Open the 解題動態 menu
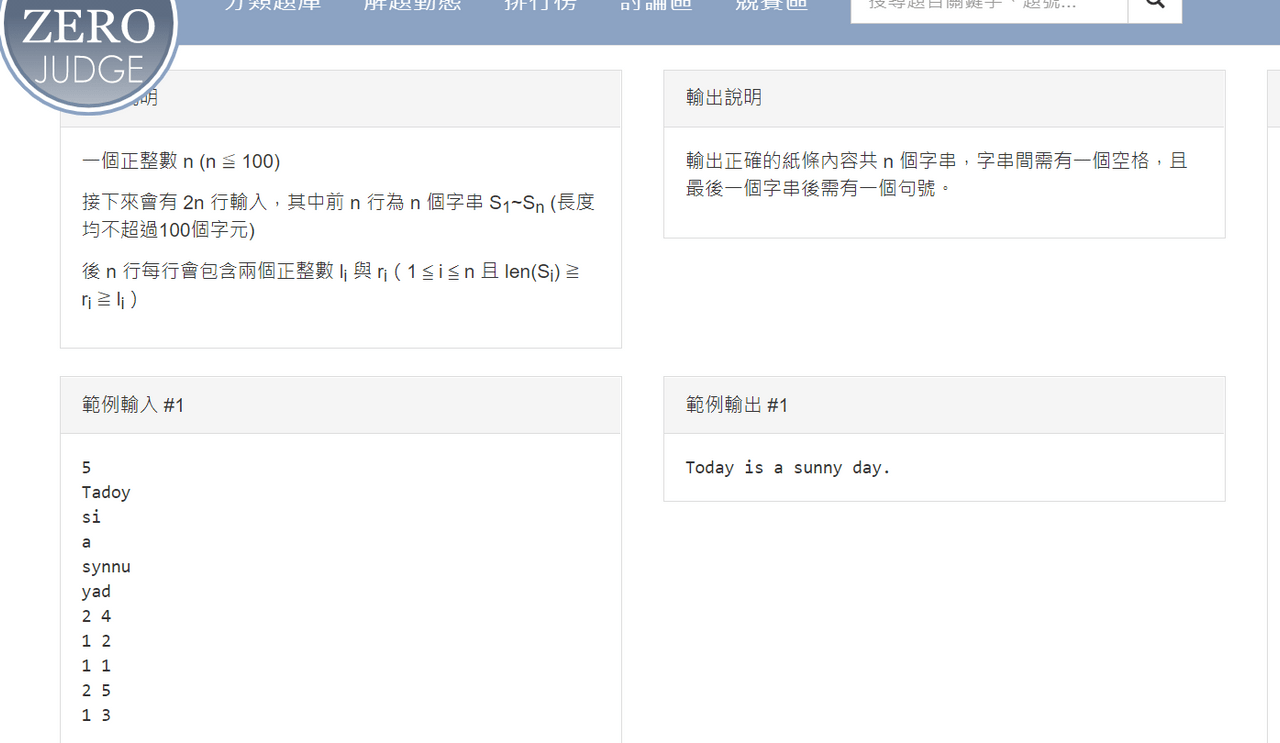The image size is (1280, 743). pos(411,6)
